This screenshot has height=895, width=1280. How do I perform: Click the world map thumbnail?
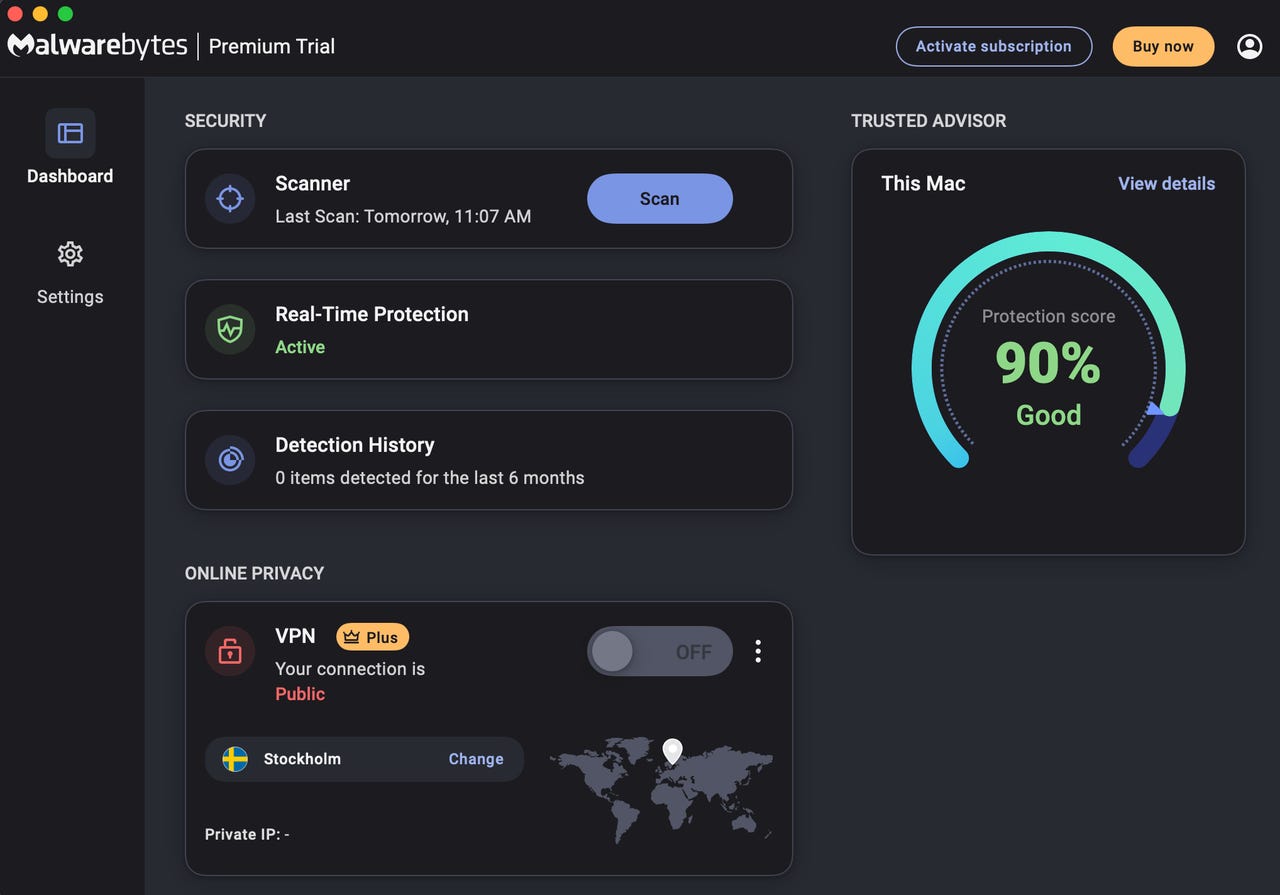click(x=662, y=790)
